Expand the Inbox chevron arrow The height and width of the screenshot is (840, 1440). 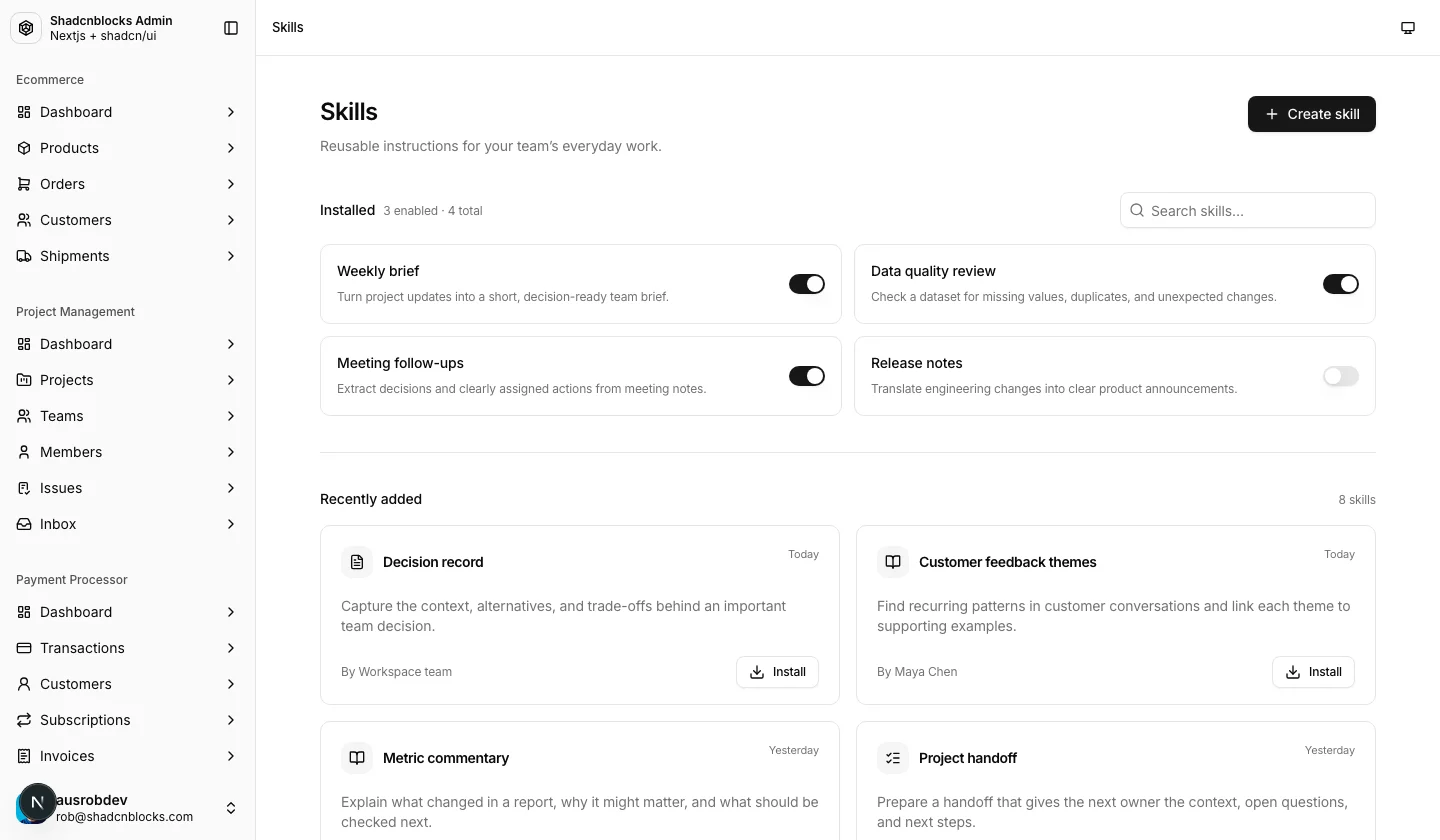[231, 524]
